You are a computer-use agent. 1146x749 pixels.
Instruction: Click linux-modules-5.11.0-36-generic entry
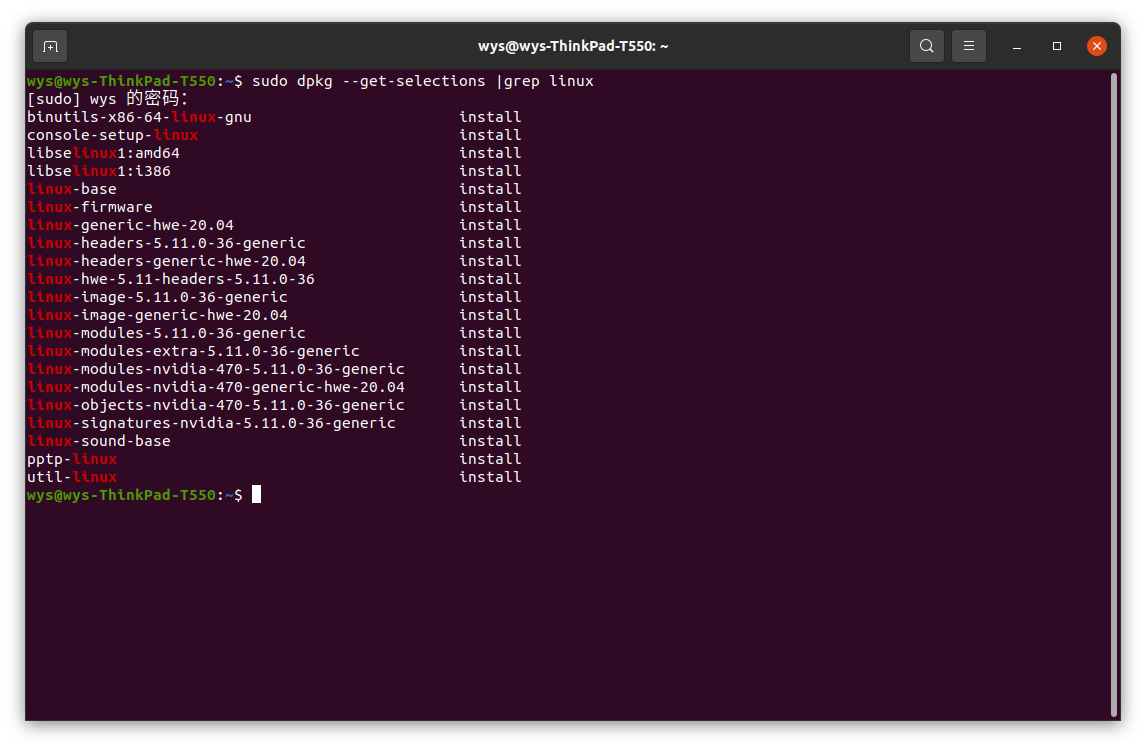tap(166, 333)
